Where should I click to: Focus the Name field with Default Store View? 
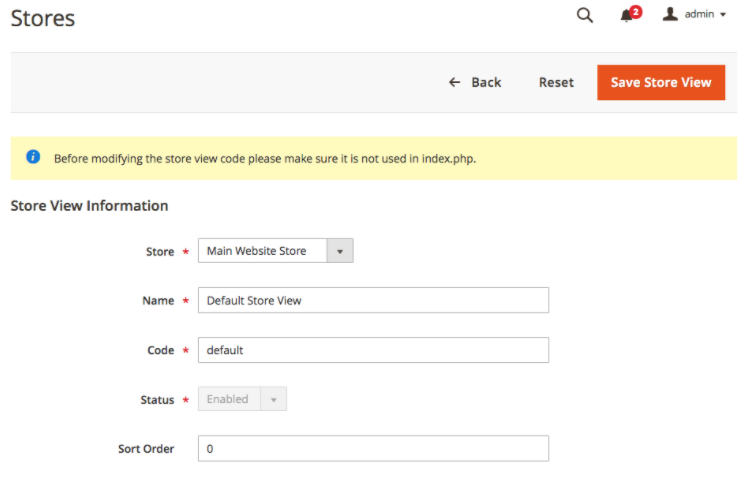[x=373, y=300]
